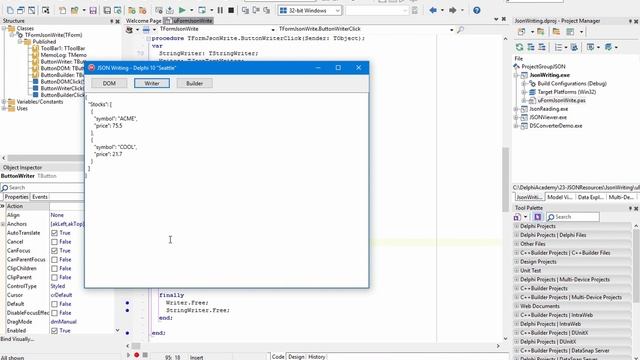The image size is (640, 360).
Task: Click the Stop (program reset) icon
Action: 231,10
